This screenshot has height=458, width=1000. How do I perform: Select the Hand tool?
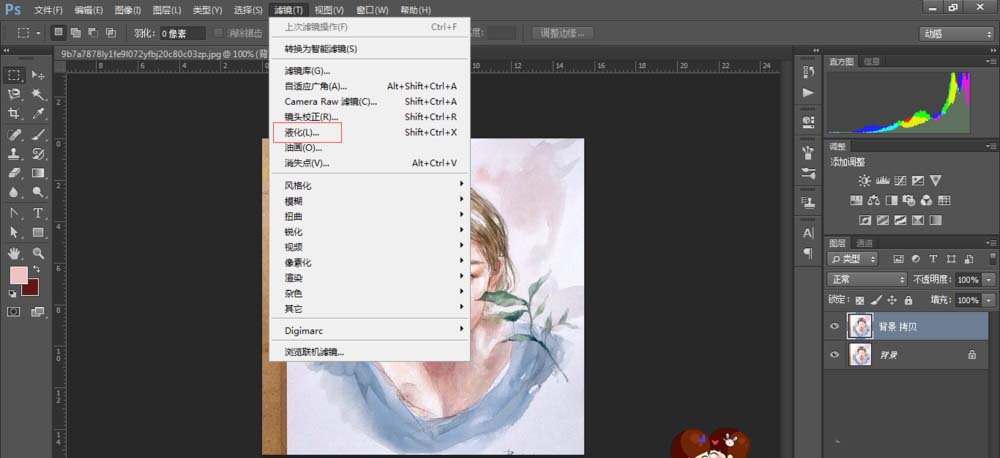(14, 253)
